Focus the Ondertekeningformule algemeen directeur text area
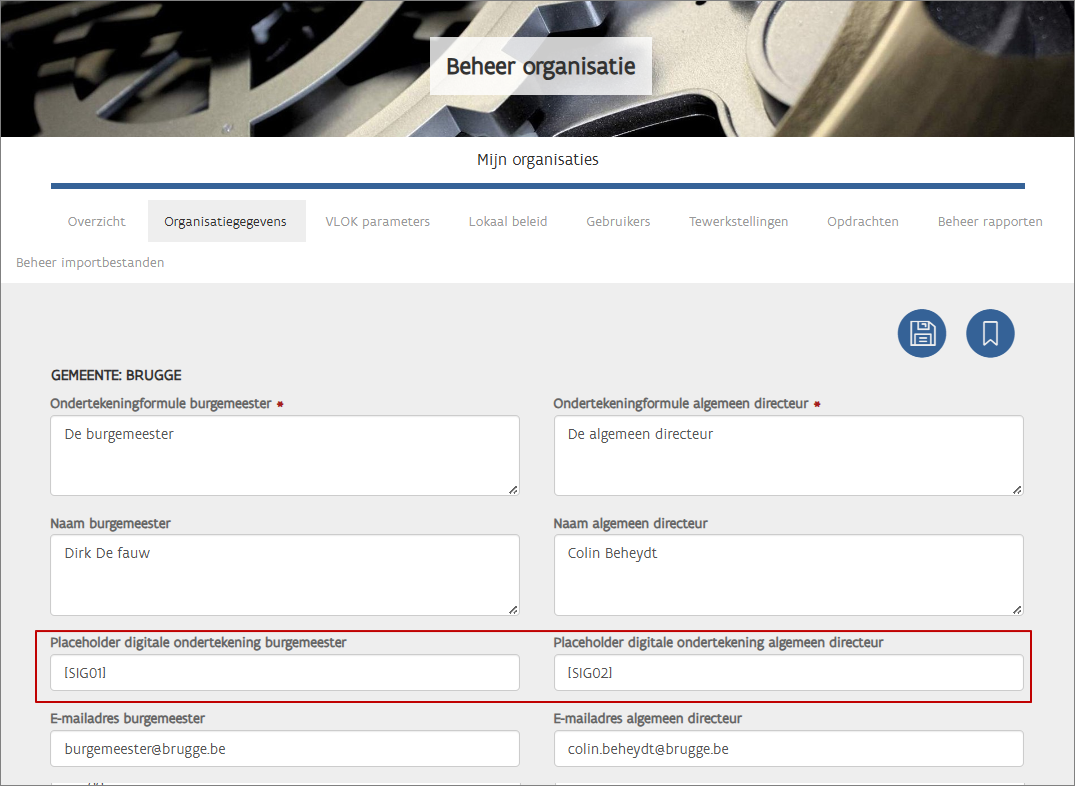This screenshot has width=1075, height=786. tap(788, 455)
